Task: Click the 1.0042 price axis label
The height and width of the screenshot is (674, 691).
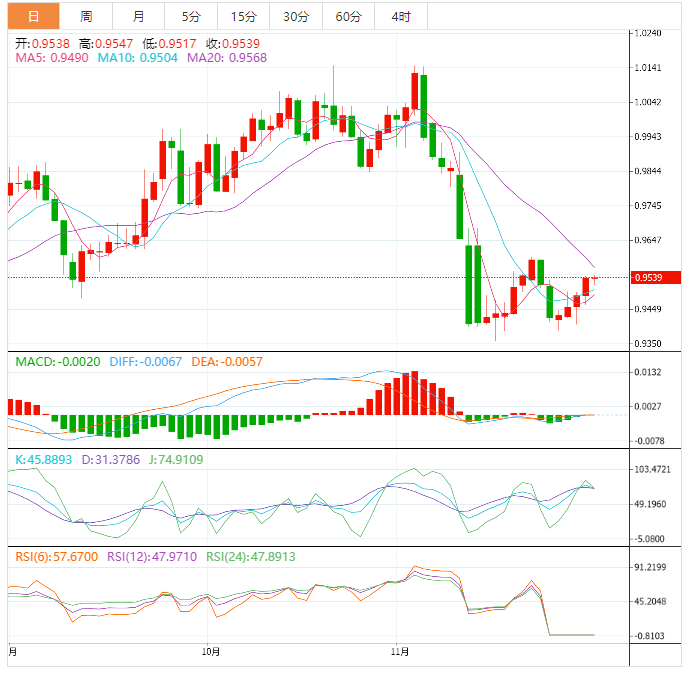Action: click(648, 102)
